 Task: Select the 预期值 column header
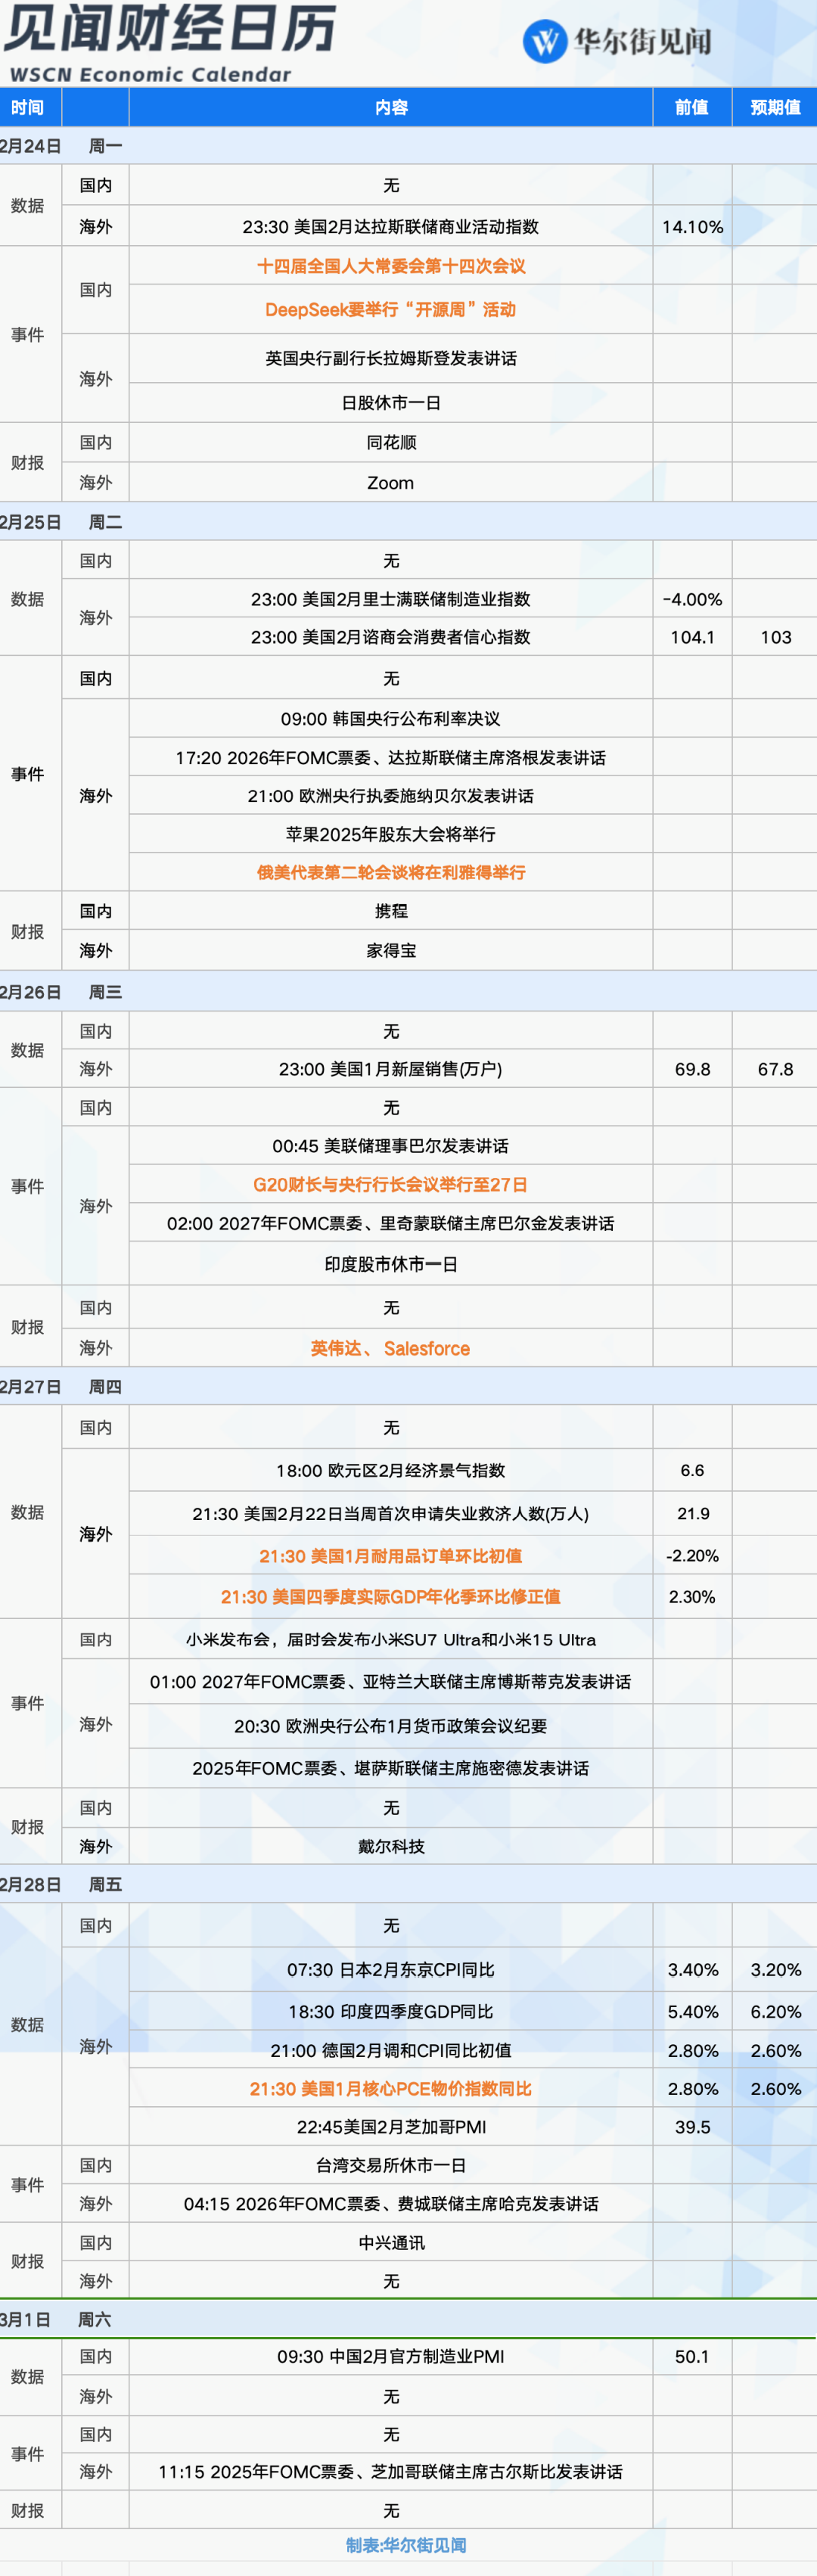tap(775, 107)
